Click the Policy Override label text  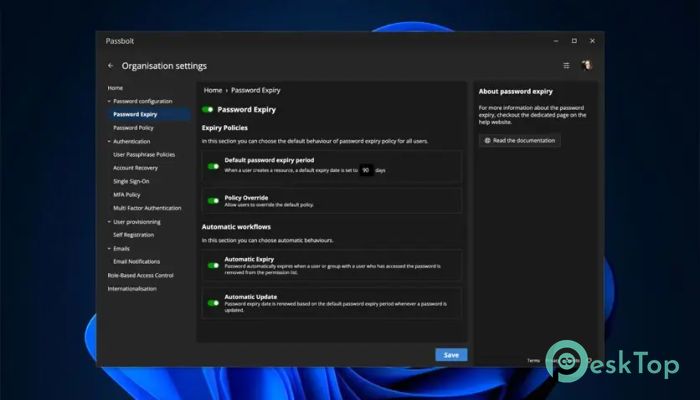click(x=246, y=198)
